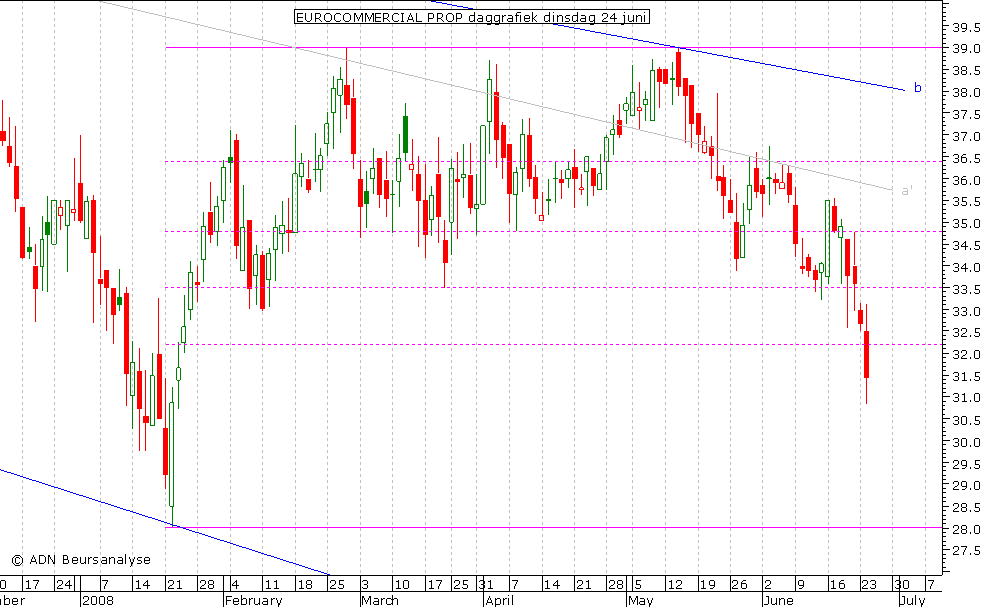The image size is (983, 607).
Task: Click the May month label
Action: tap(641, 600)
